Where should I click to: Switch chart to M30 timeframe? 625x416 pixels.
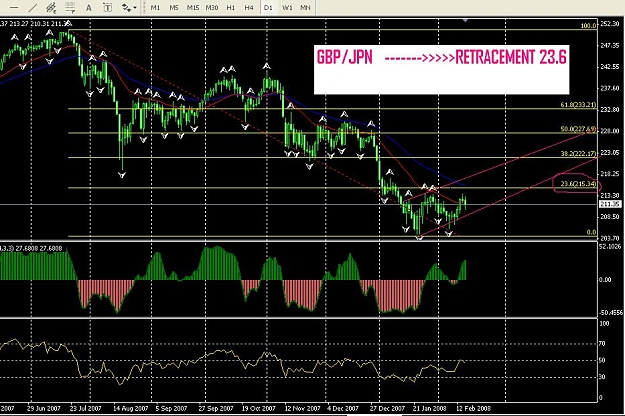point(212,8)
